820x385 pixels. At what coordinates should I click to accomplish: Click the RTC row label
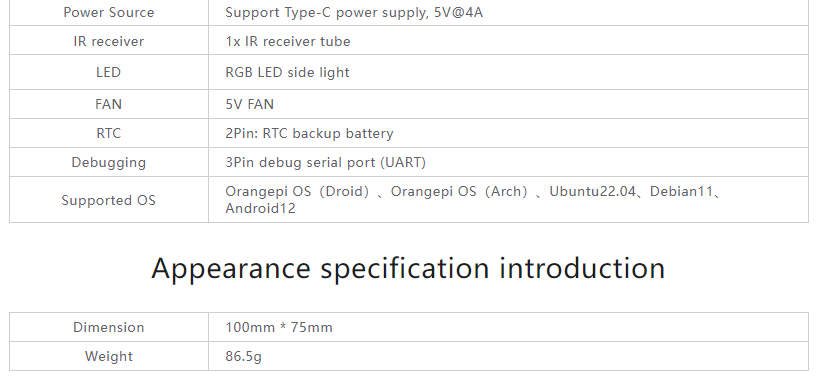tap(109, 133)
